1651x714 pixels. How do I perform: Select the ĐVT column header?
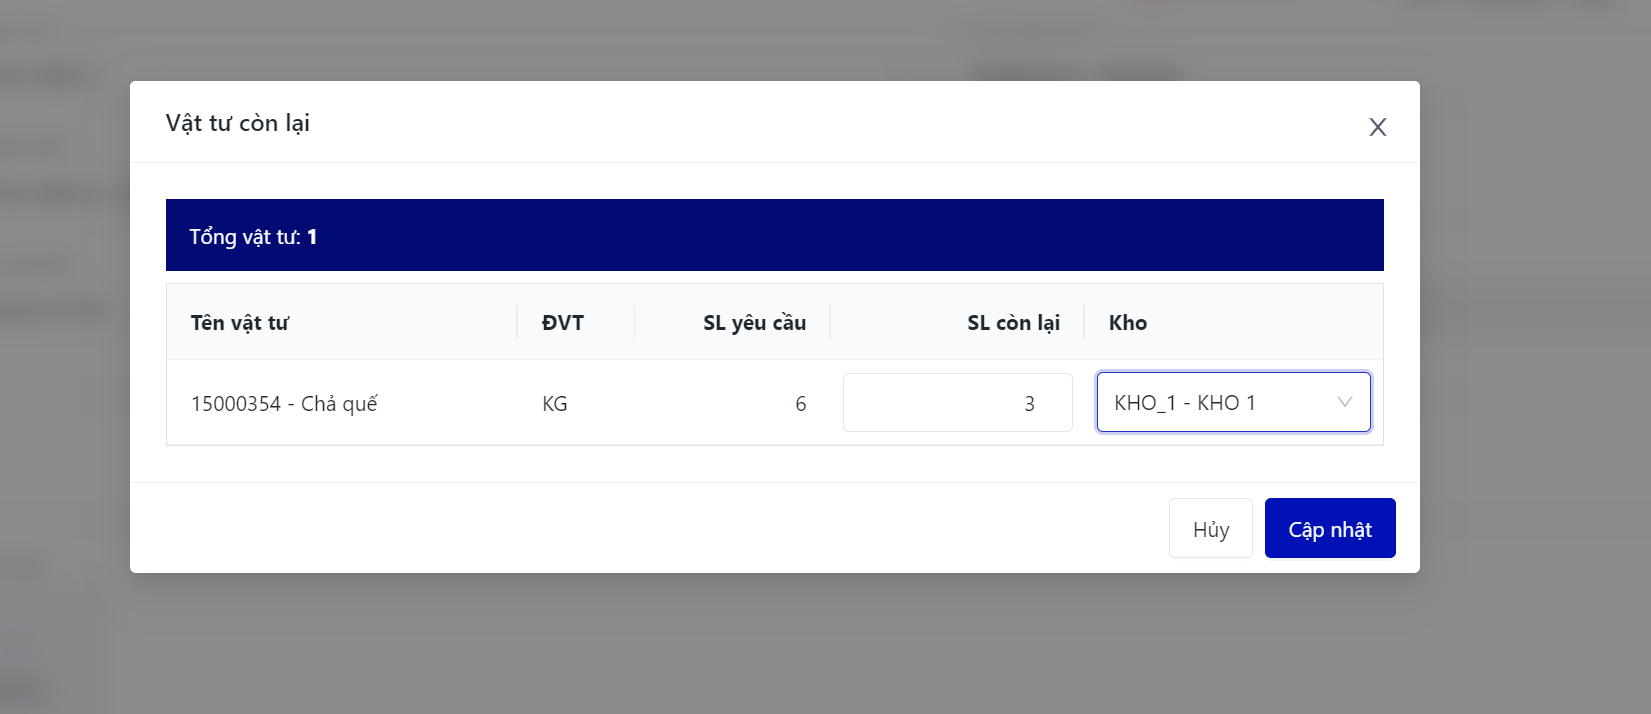(x=563, y=323)
